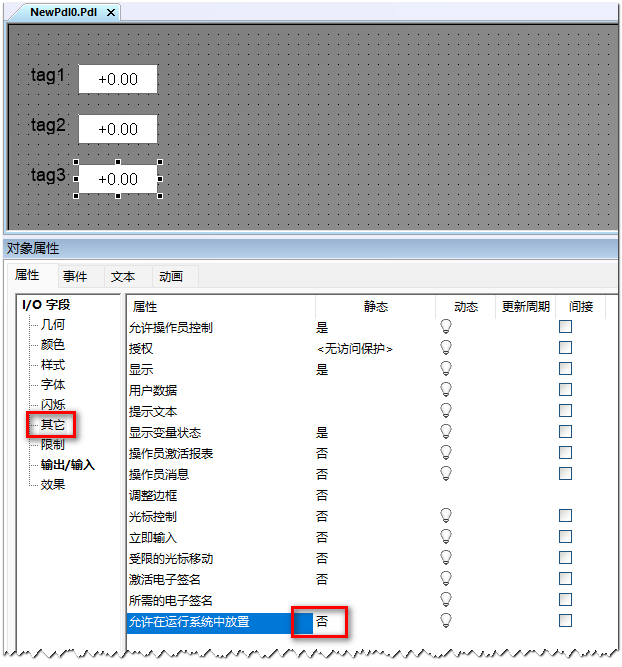Select 输出/输入 in the property tree
Viewport: 622px width, 667px height.
click(x=67, y=465)
